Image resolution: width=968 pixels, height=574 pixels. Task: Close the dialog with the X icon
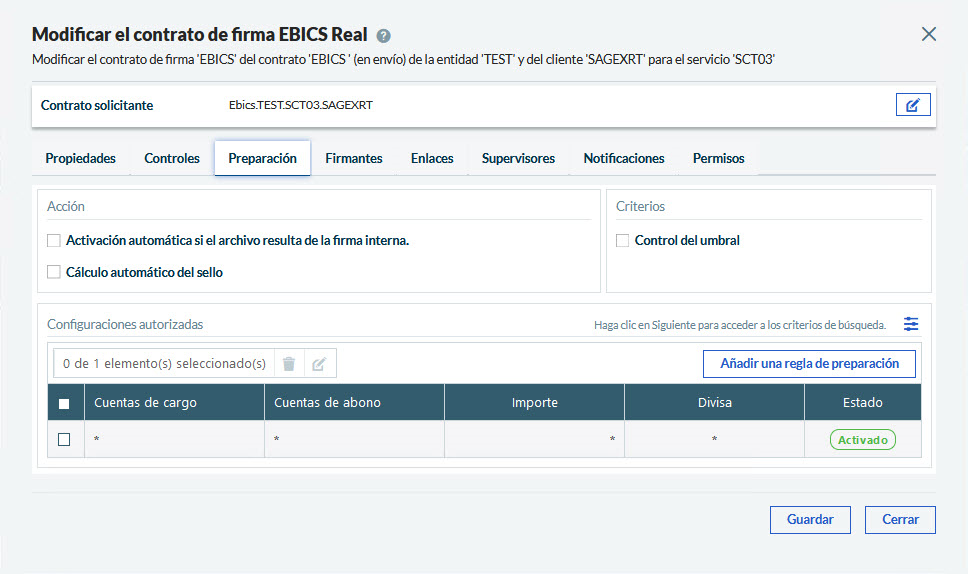coord(929,34)
